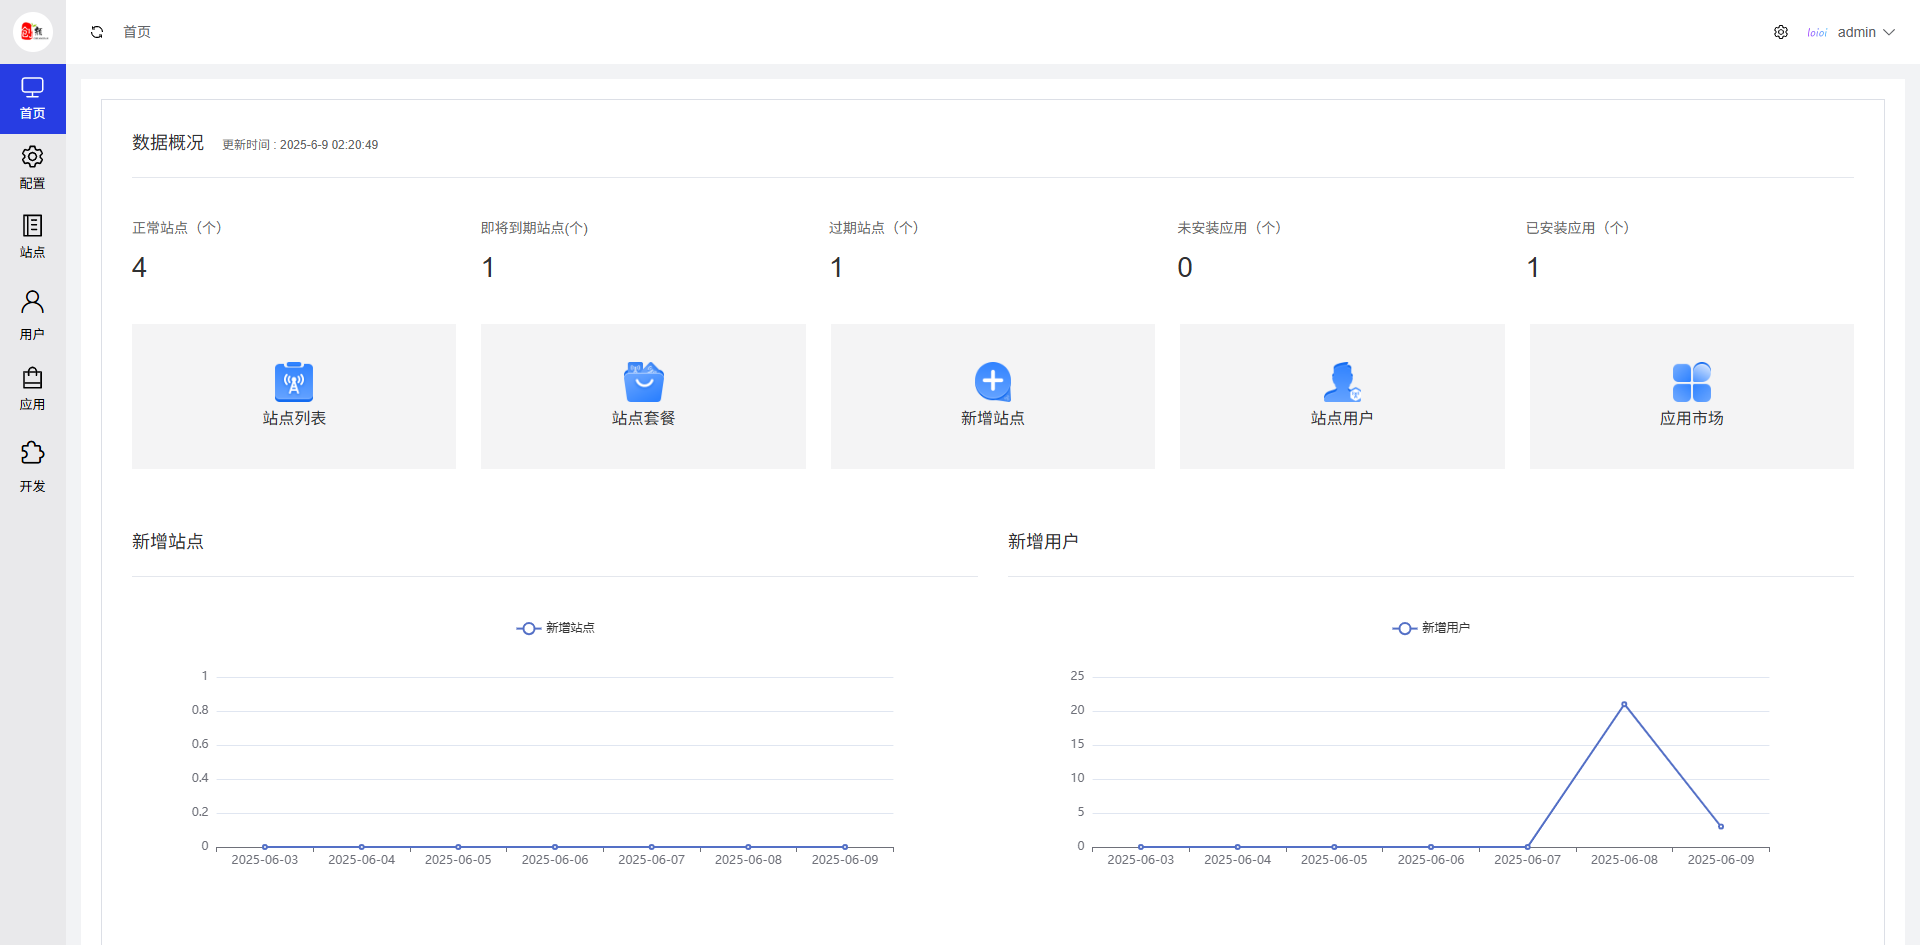This screenshot has width=1920, height=945.
Task: Select 应用 in the sidebar
Action: (32, 388)
